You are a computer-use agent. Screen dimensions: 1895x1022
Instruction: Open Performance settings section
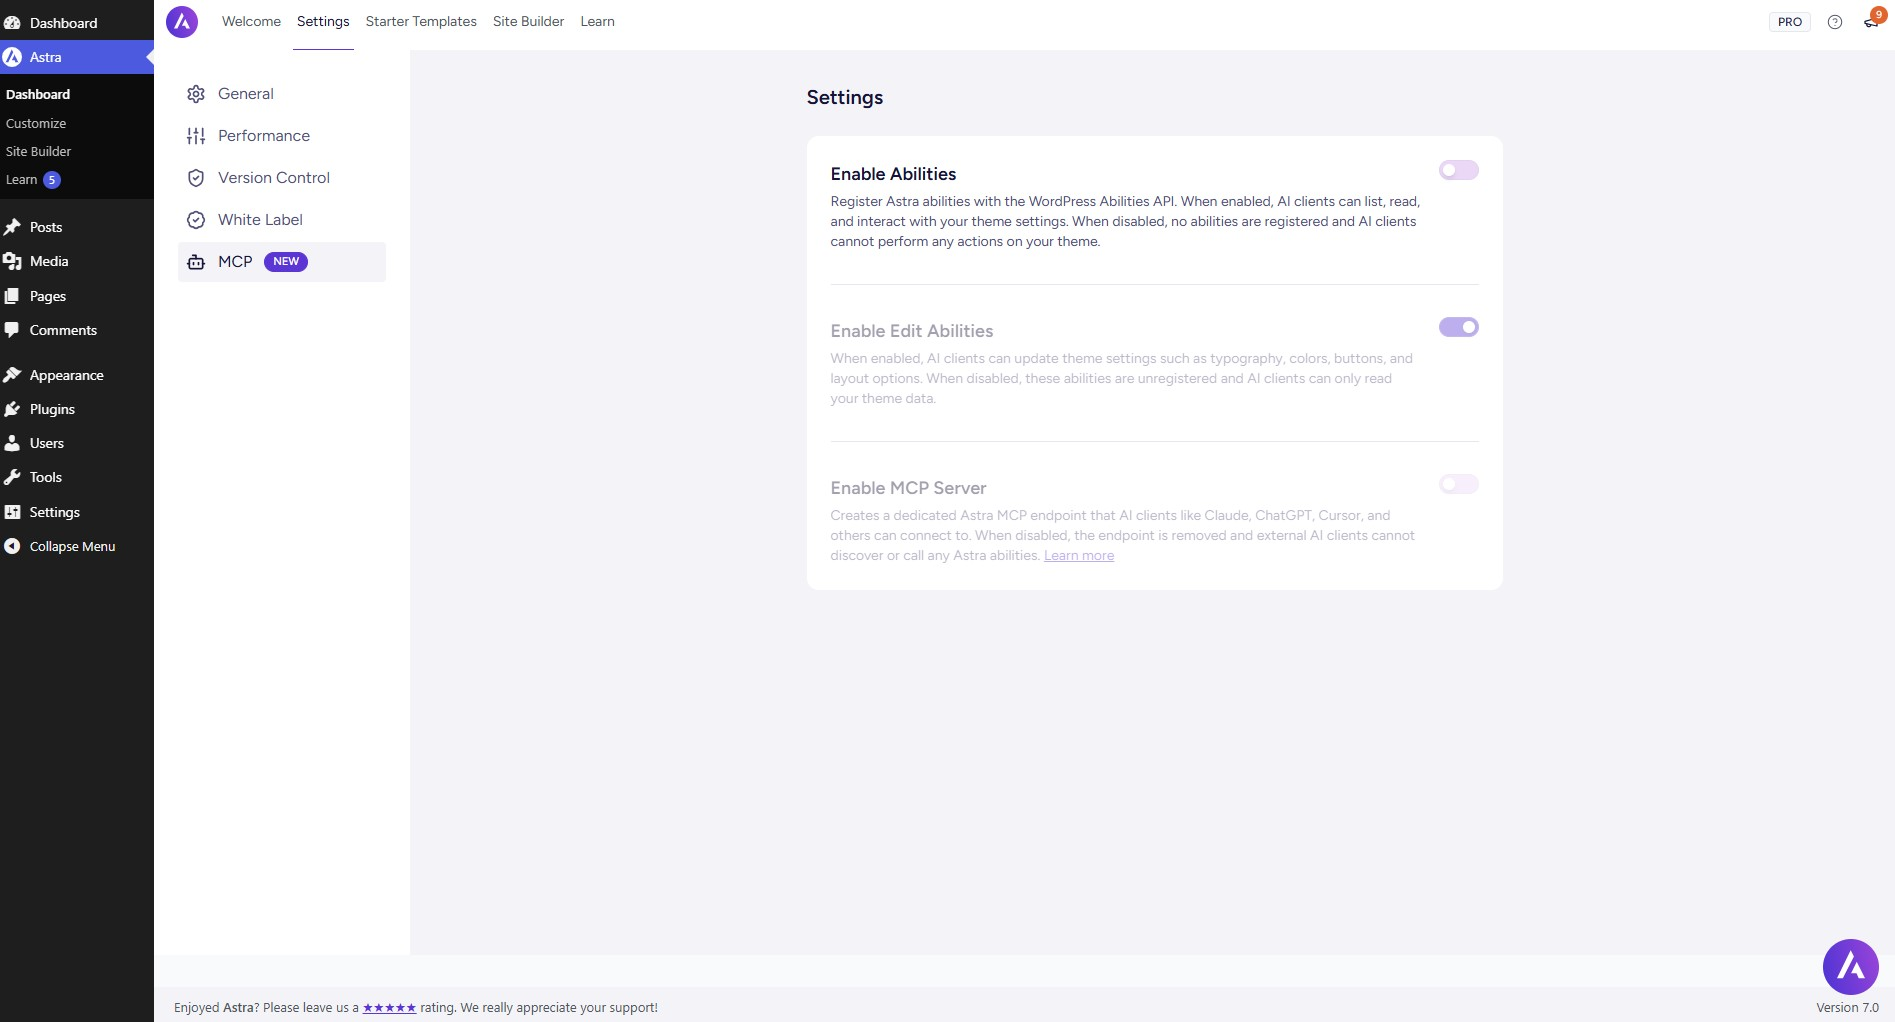[282, 136]
